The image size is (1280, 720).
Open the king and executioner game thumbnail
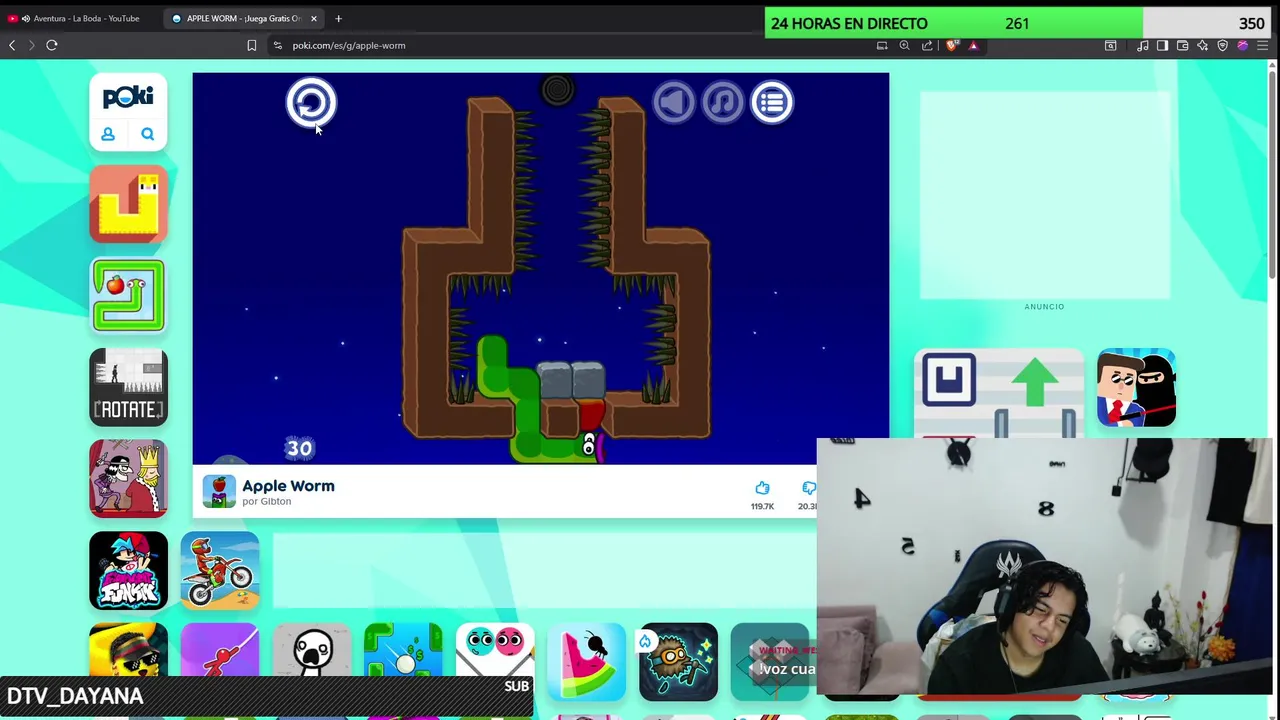pyautogui.click(x=128, y=479)
